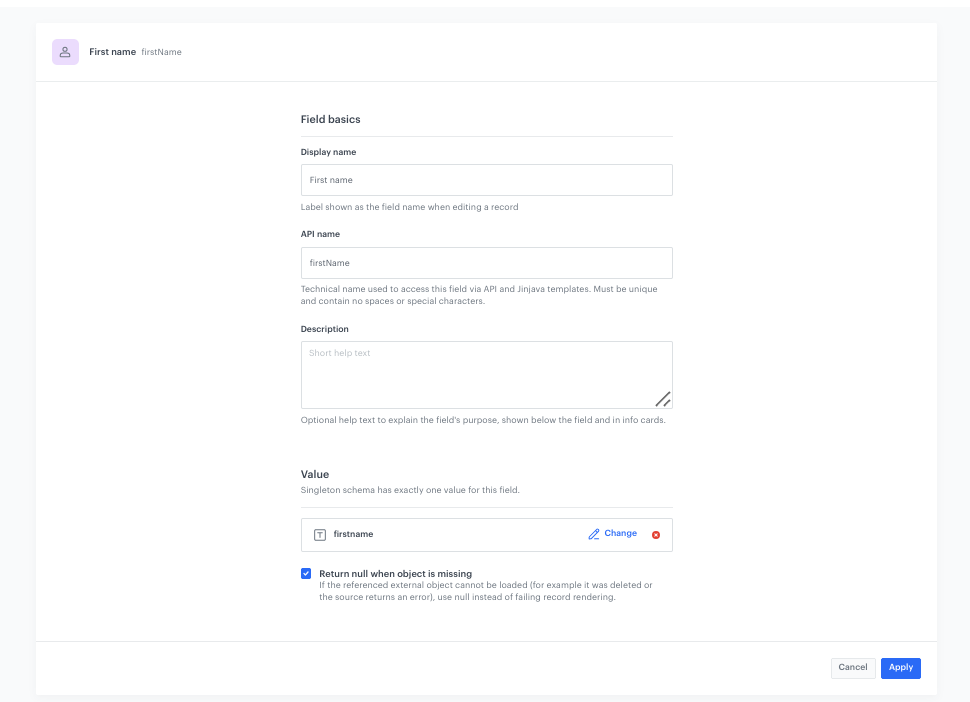Click the Value section heading

pos(315,474)
